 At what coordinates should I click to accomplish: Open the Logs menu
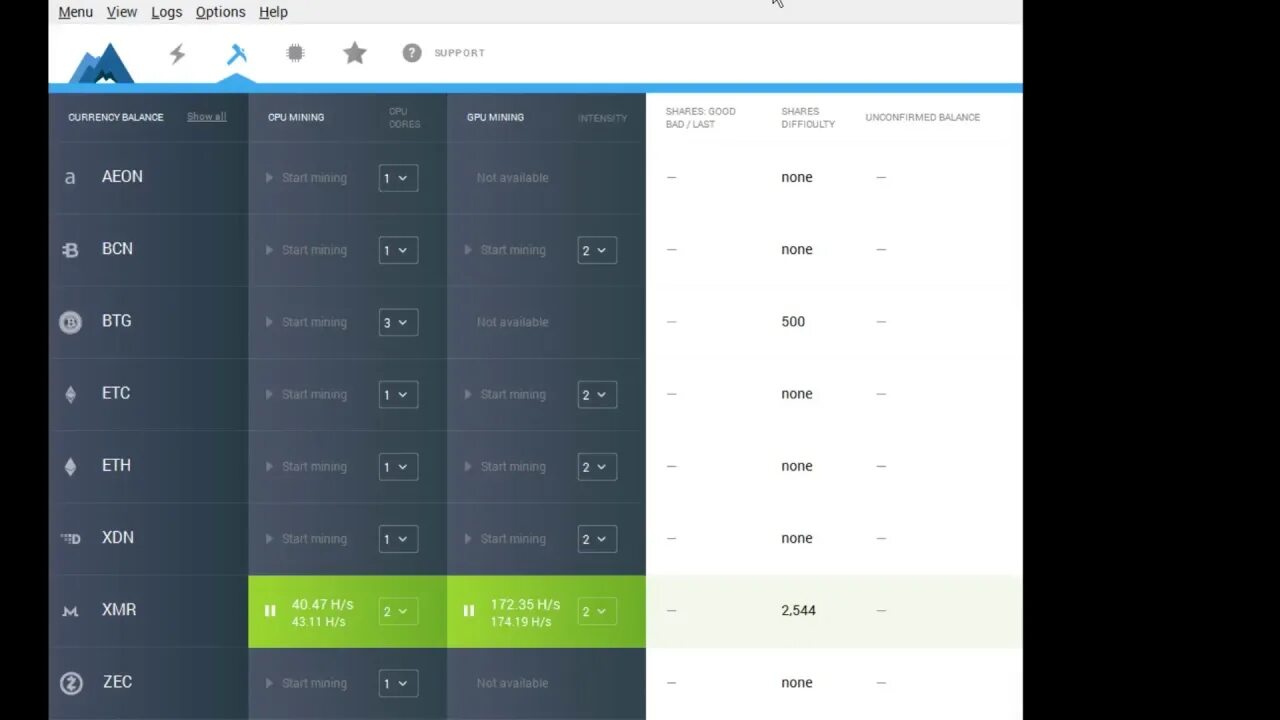click(167, 12)
